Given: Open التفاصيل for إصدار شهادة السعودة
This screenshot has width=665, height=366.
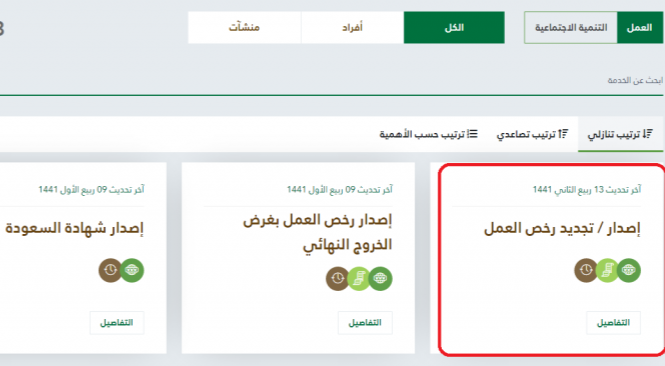Looking at the screenshot, I should pyautogui.click(x=117, y=323).
